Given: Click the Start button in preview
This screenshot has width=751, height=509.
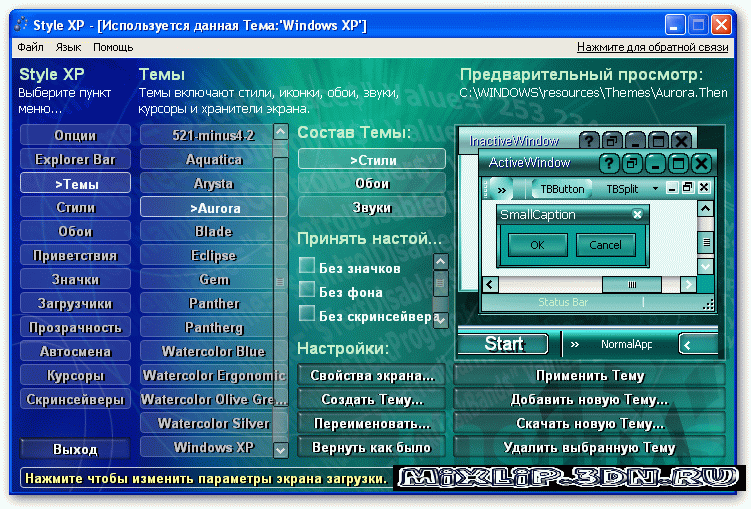Looking at the screenshot, I should 503,343.
